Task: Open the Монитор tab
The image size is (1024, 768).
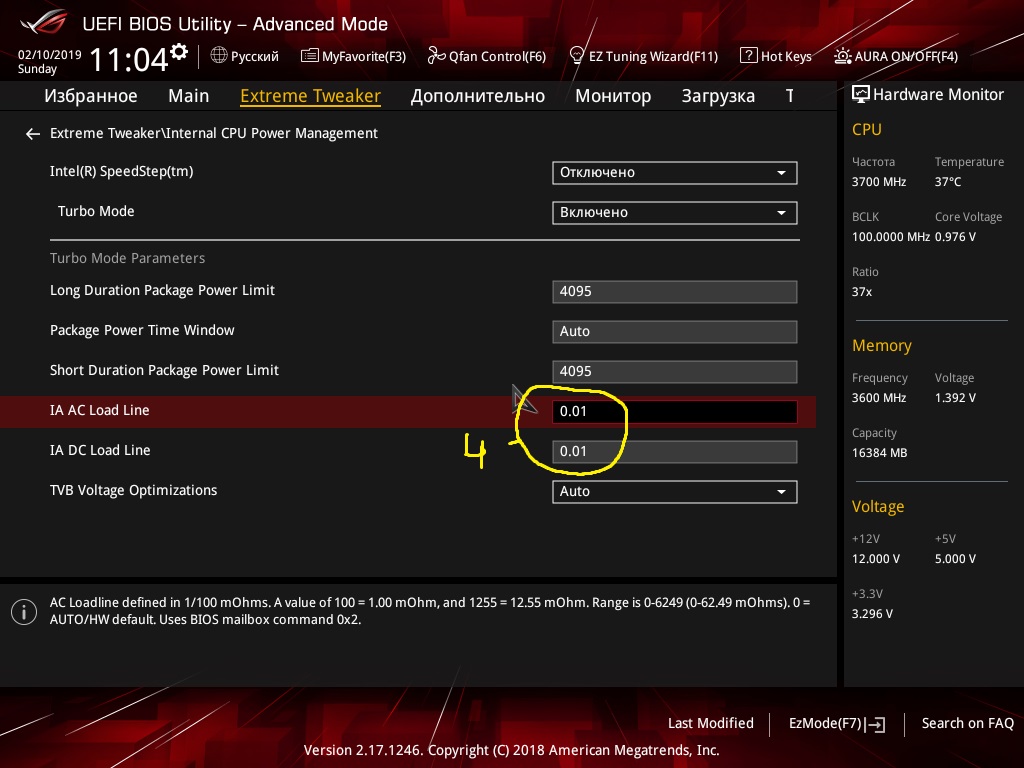Action: tap(613, 96)
